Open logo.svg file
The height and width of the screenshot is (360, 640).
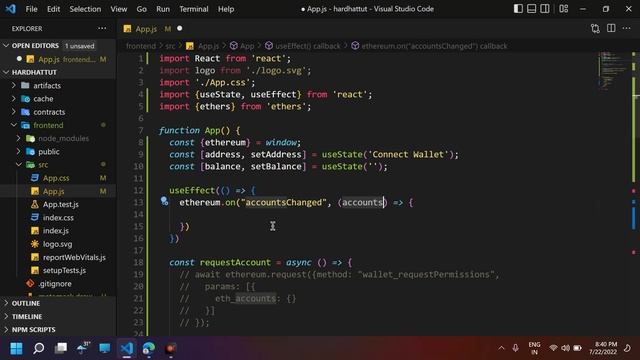(x=58, y=244)
